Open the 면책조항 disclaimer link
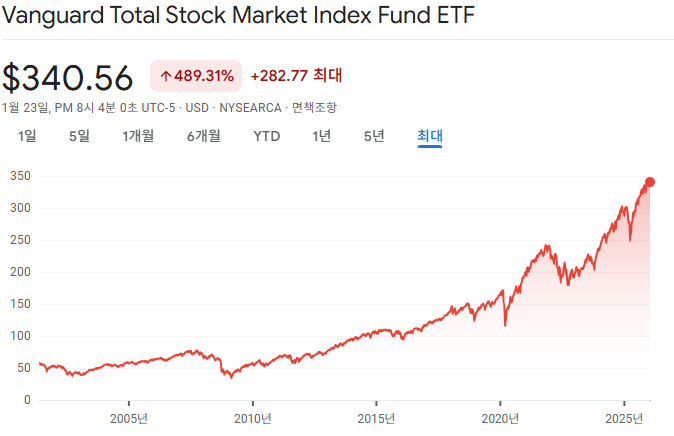 (314, 107)
